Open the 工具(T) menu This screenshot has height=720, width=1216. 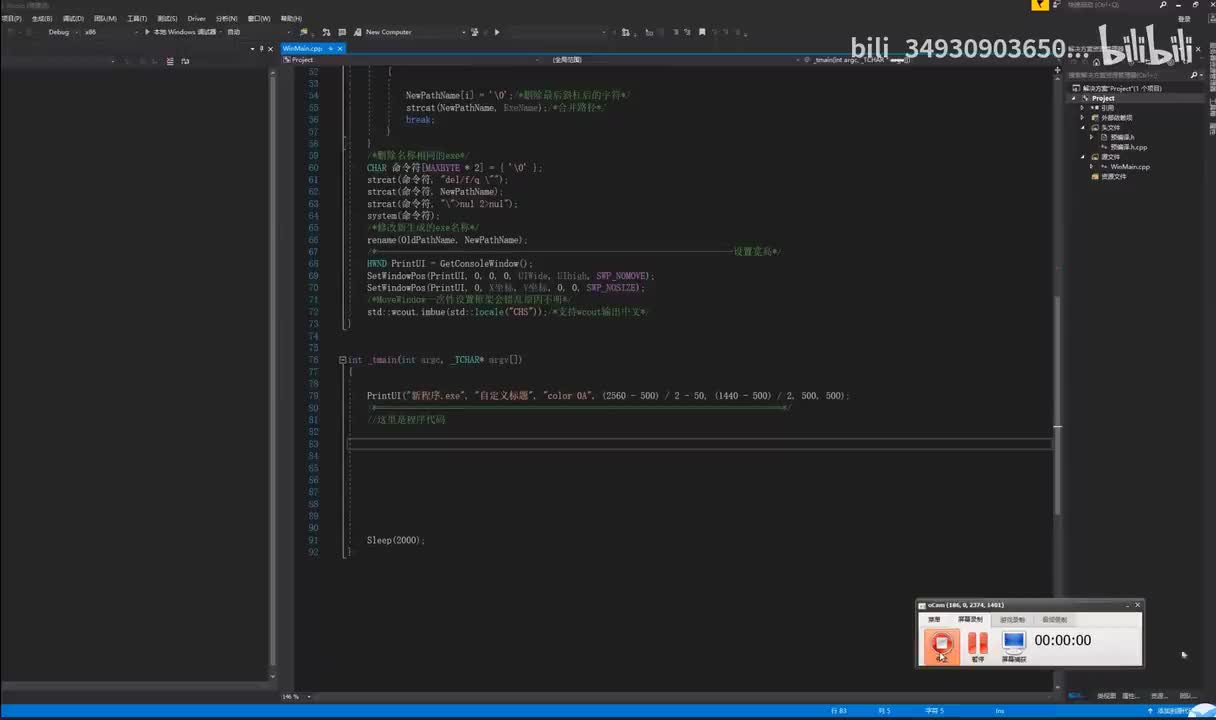click(137, 18)
